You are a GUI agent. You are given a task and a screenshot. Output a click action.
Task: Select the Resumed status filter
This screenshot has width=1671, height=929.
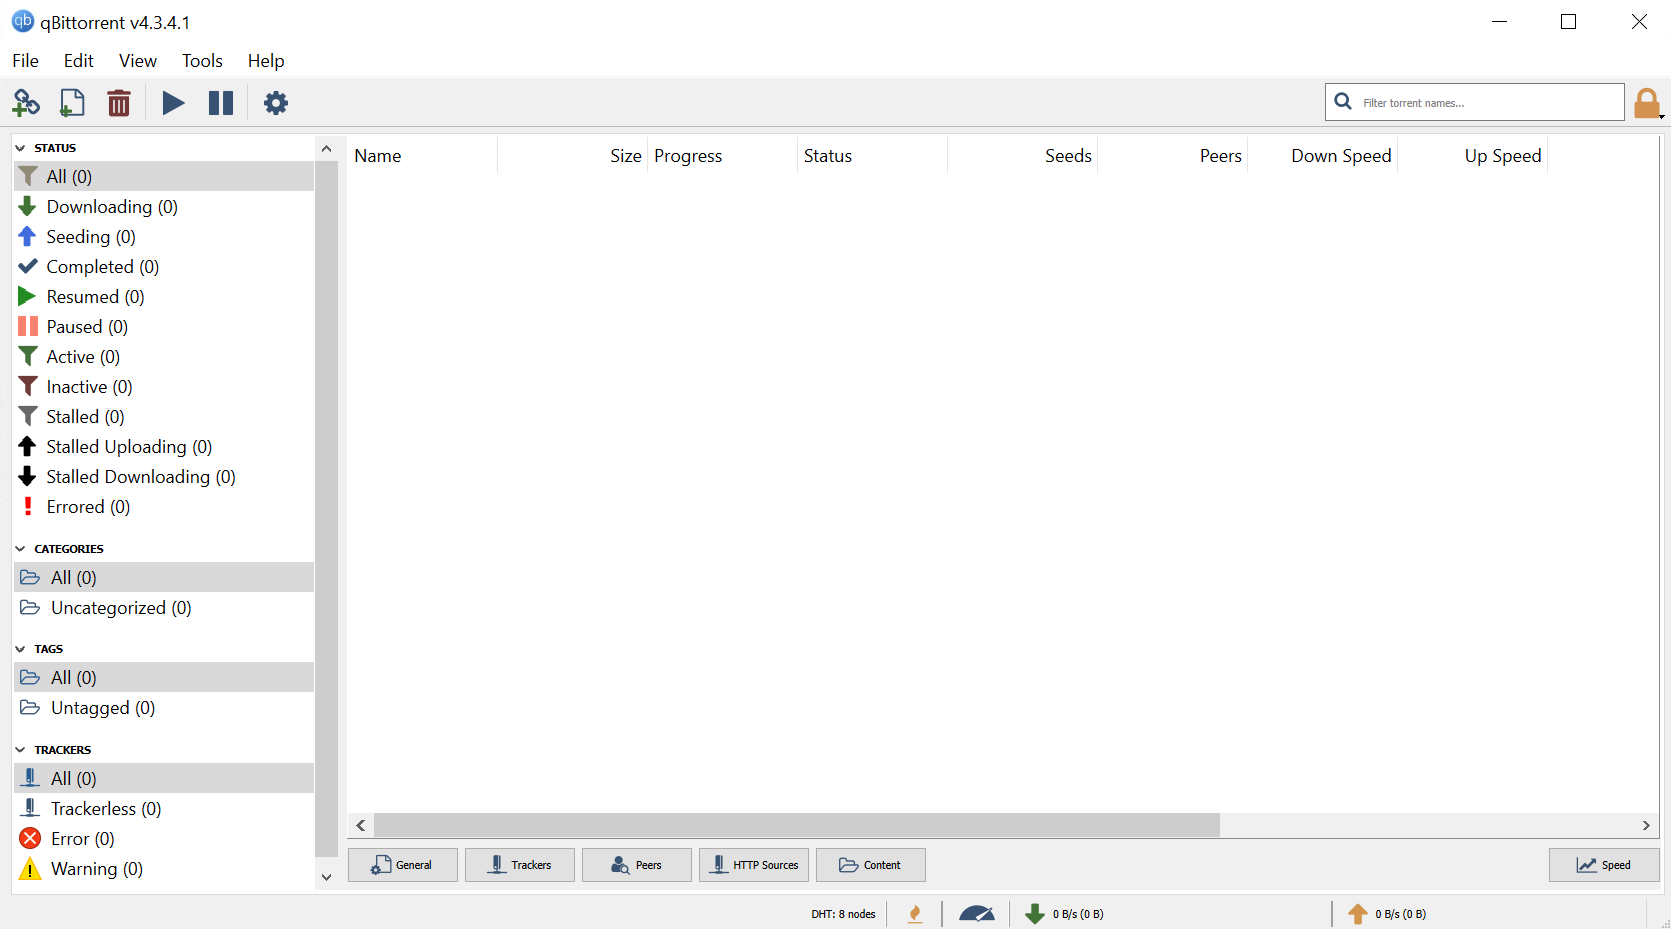(164, 297)
